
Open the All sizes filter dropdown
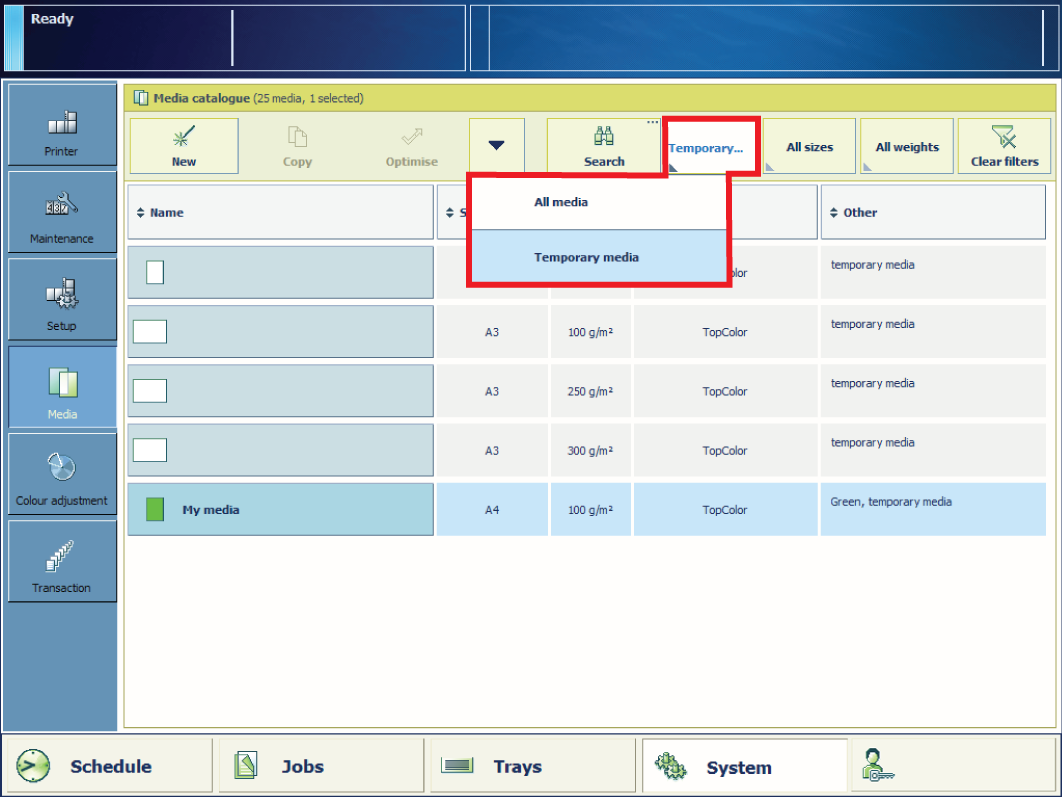tap(809, 147)
